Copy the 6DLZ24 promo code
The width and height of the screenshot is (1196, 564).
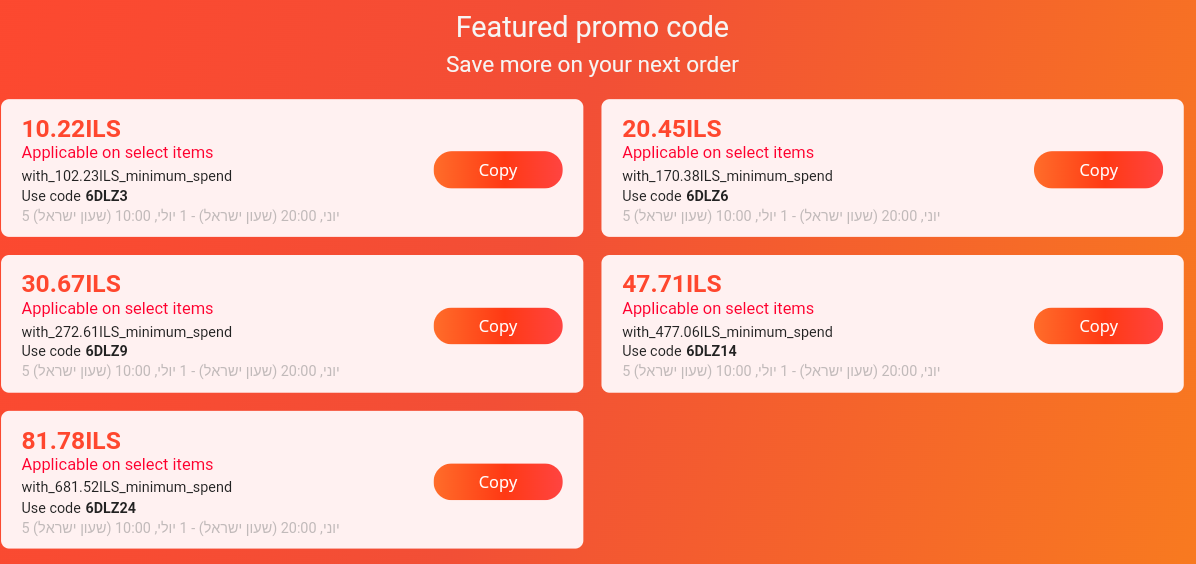pos(497,482)
